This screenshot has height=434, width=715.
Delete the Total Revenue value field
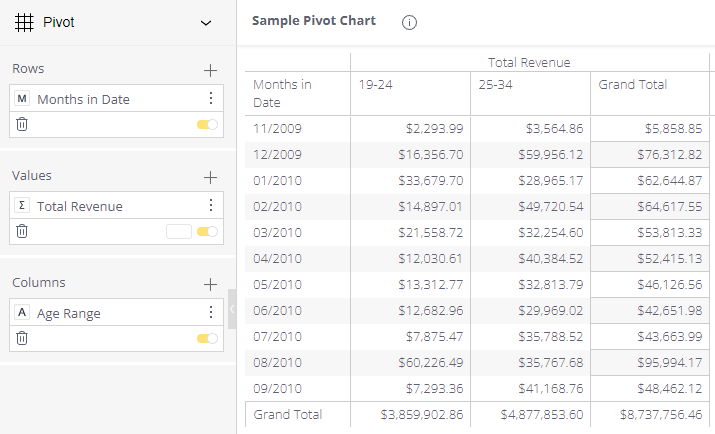pos(22,231)
